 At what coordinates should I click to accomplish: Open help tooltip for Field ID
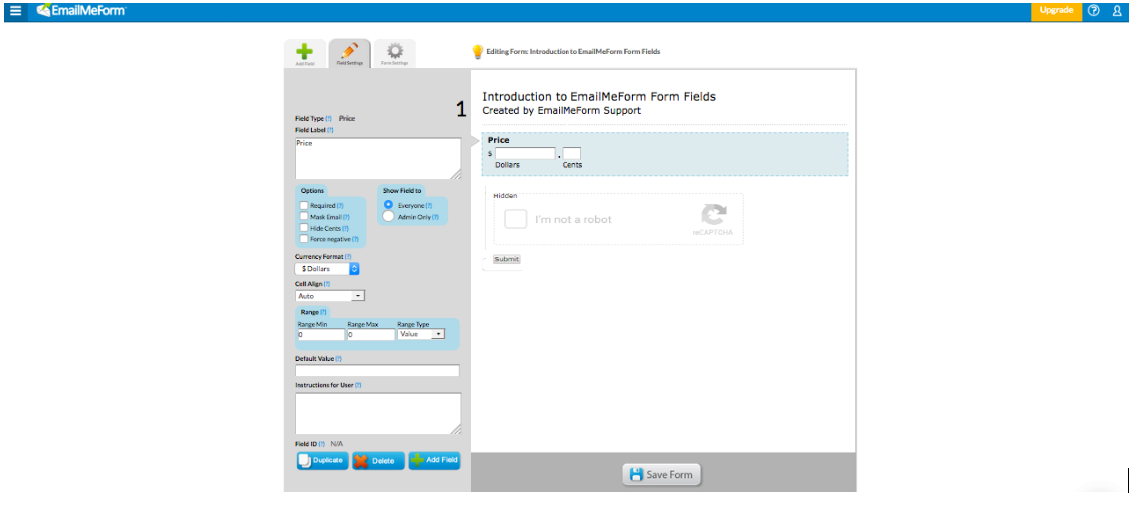[321, 444]
